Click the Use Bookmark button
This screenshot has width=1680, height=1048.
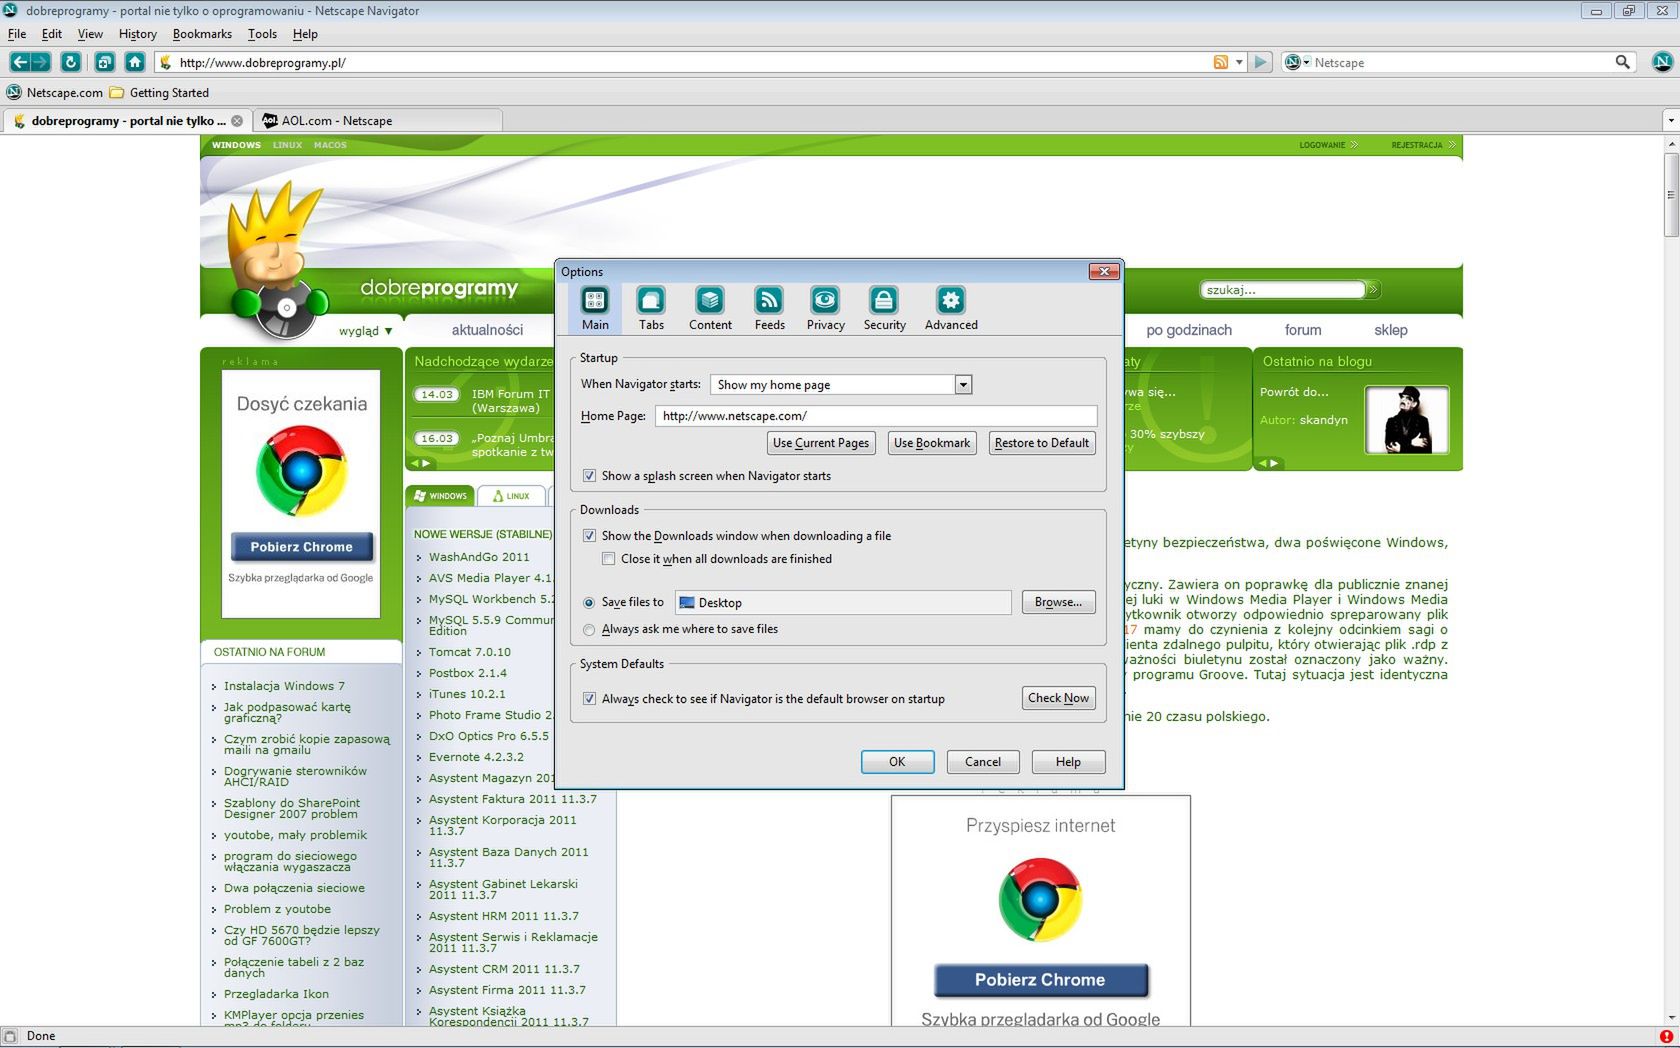click(x=932, y=443)
